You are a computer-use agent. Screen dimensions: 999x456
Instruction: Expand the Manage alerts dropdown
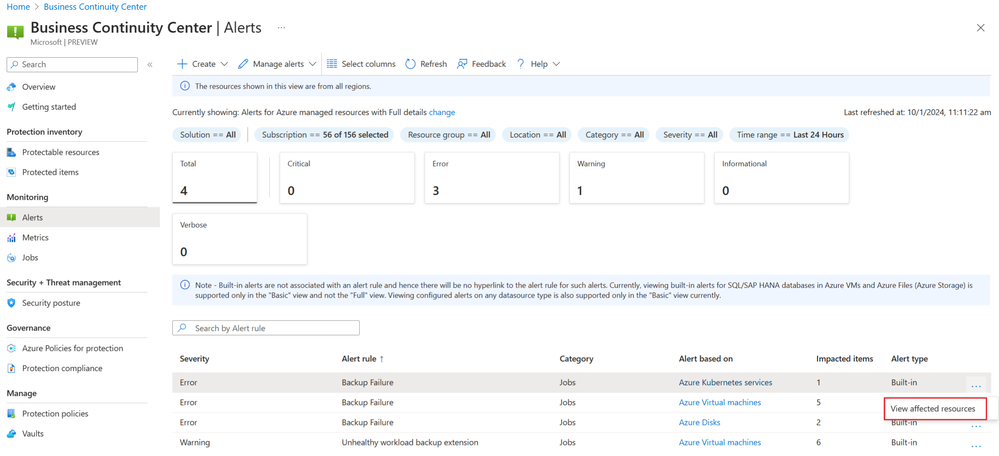[277, 64]
